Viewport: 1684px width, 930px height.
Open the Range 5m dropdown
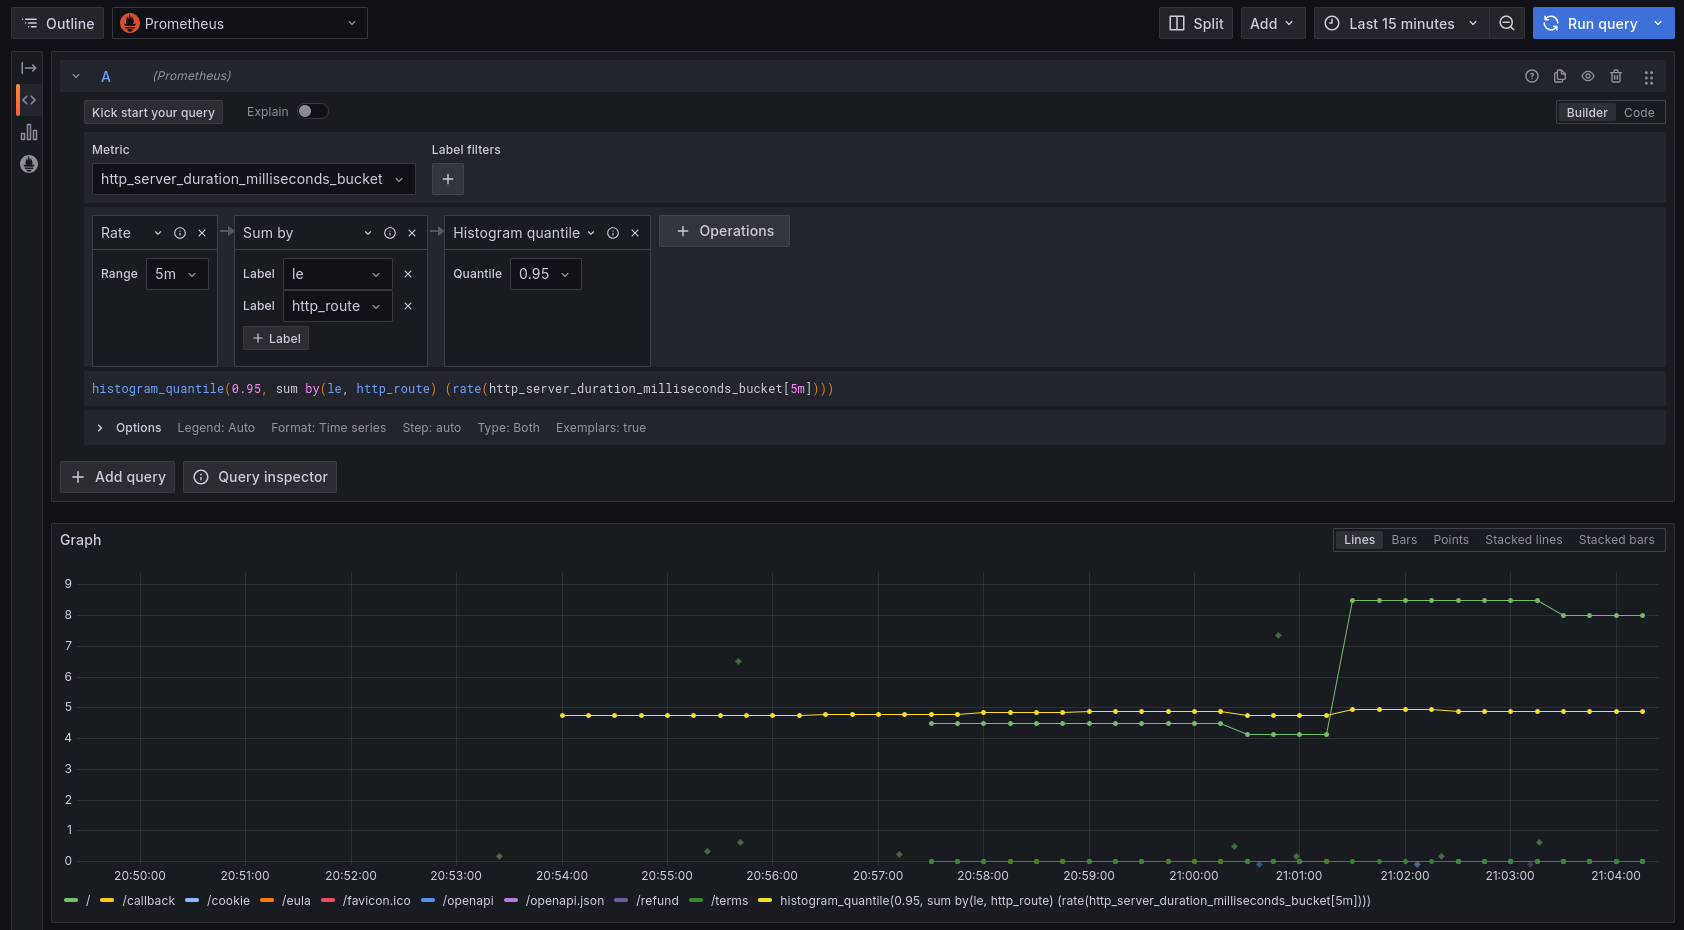(x=177, y=274)
